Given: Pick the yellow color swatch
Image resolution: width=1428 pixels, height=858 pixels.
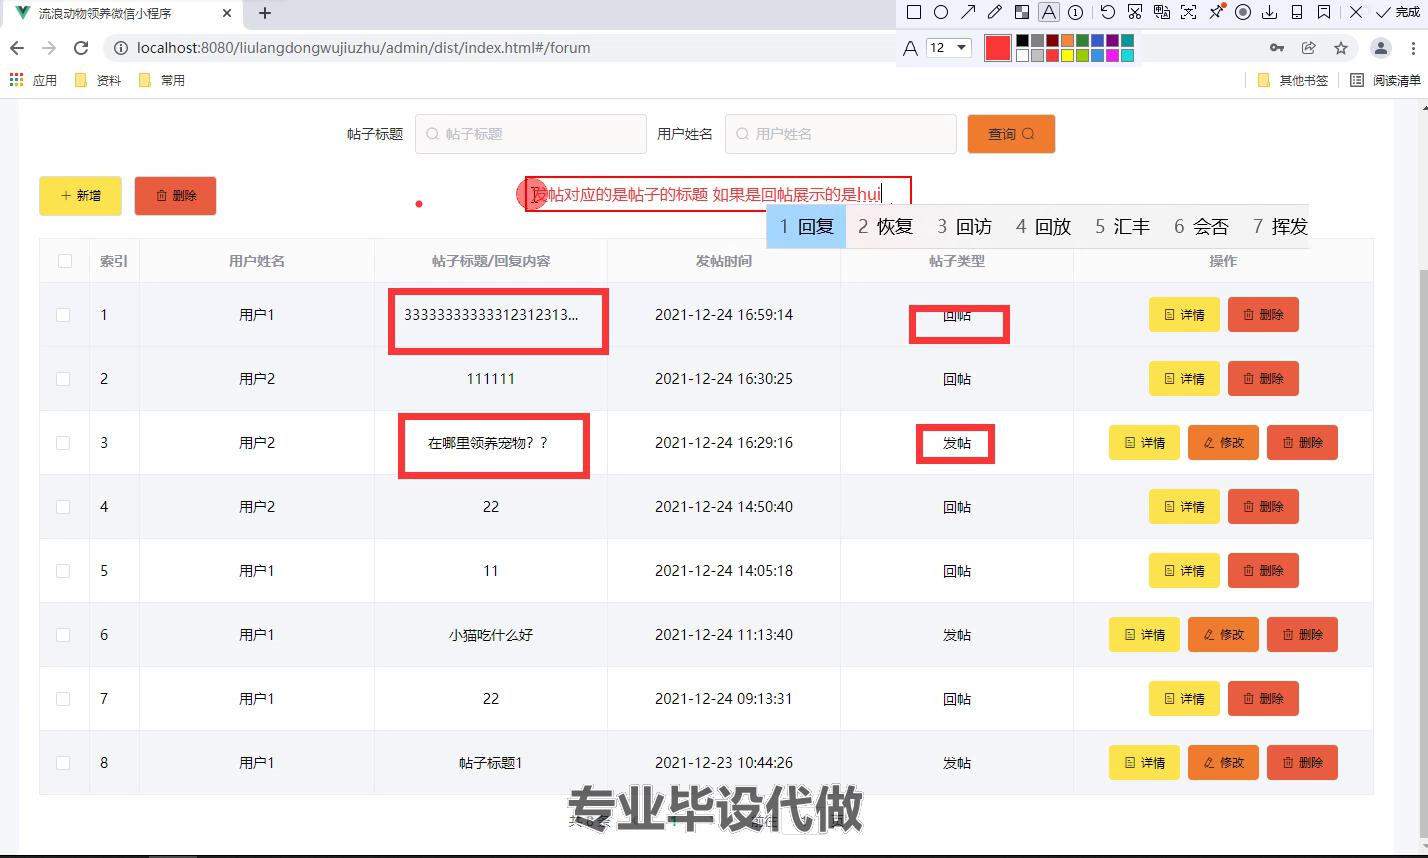Looking at the screenshot, I should (1067, 56).
